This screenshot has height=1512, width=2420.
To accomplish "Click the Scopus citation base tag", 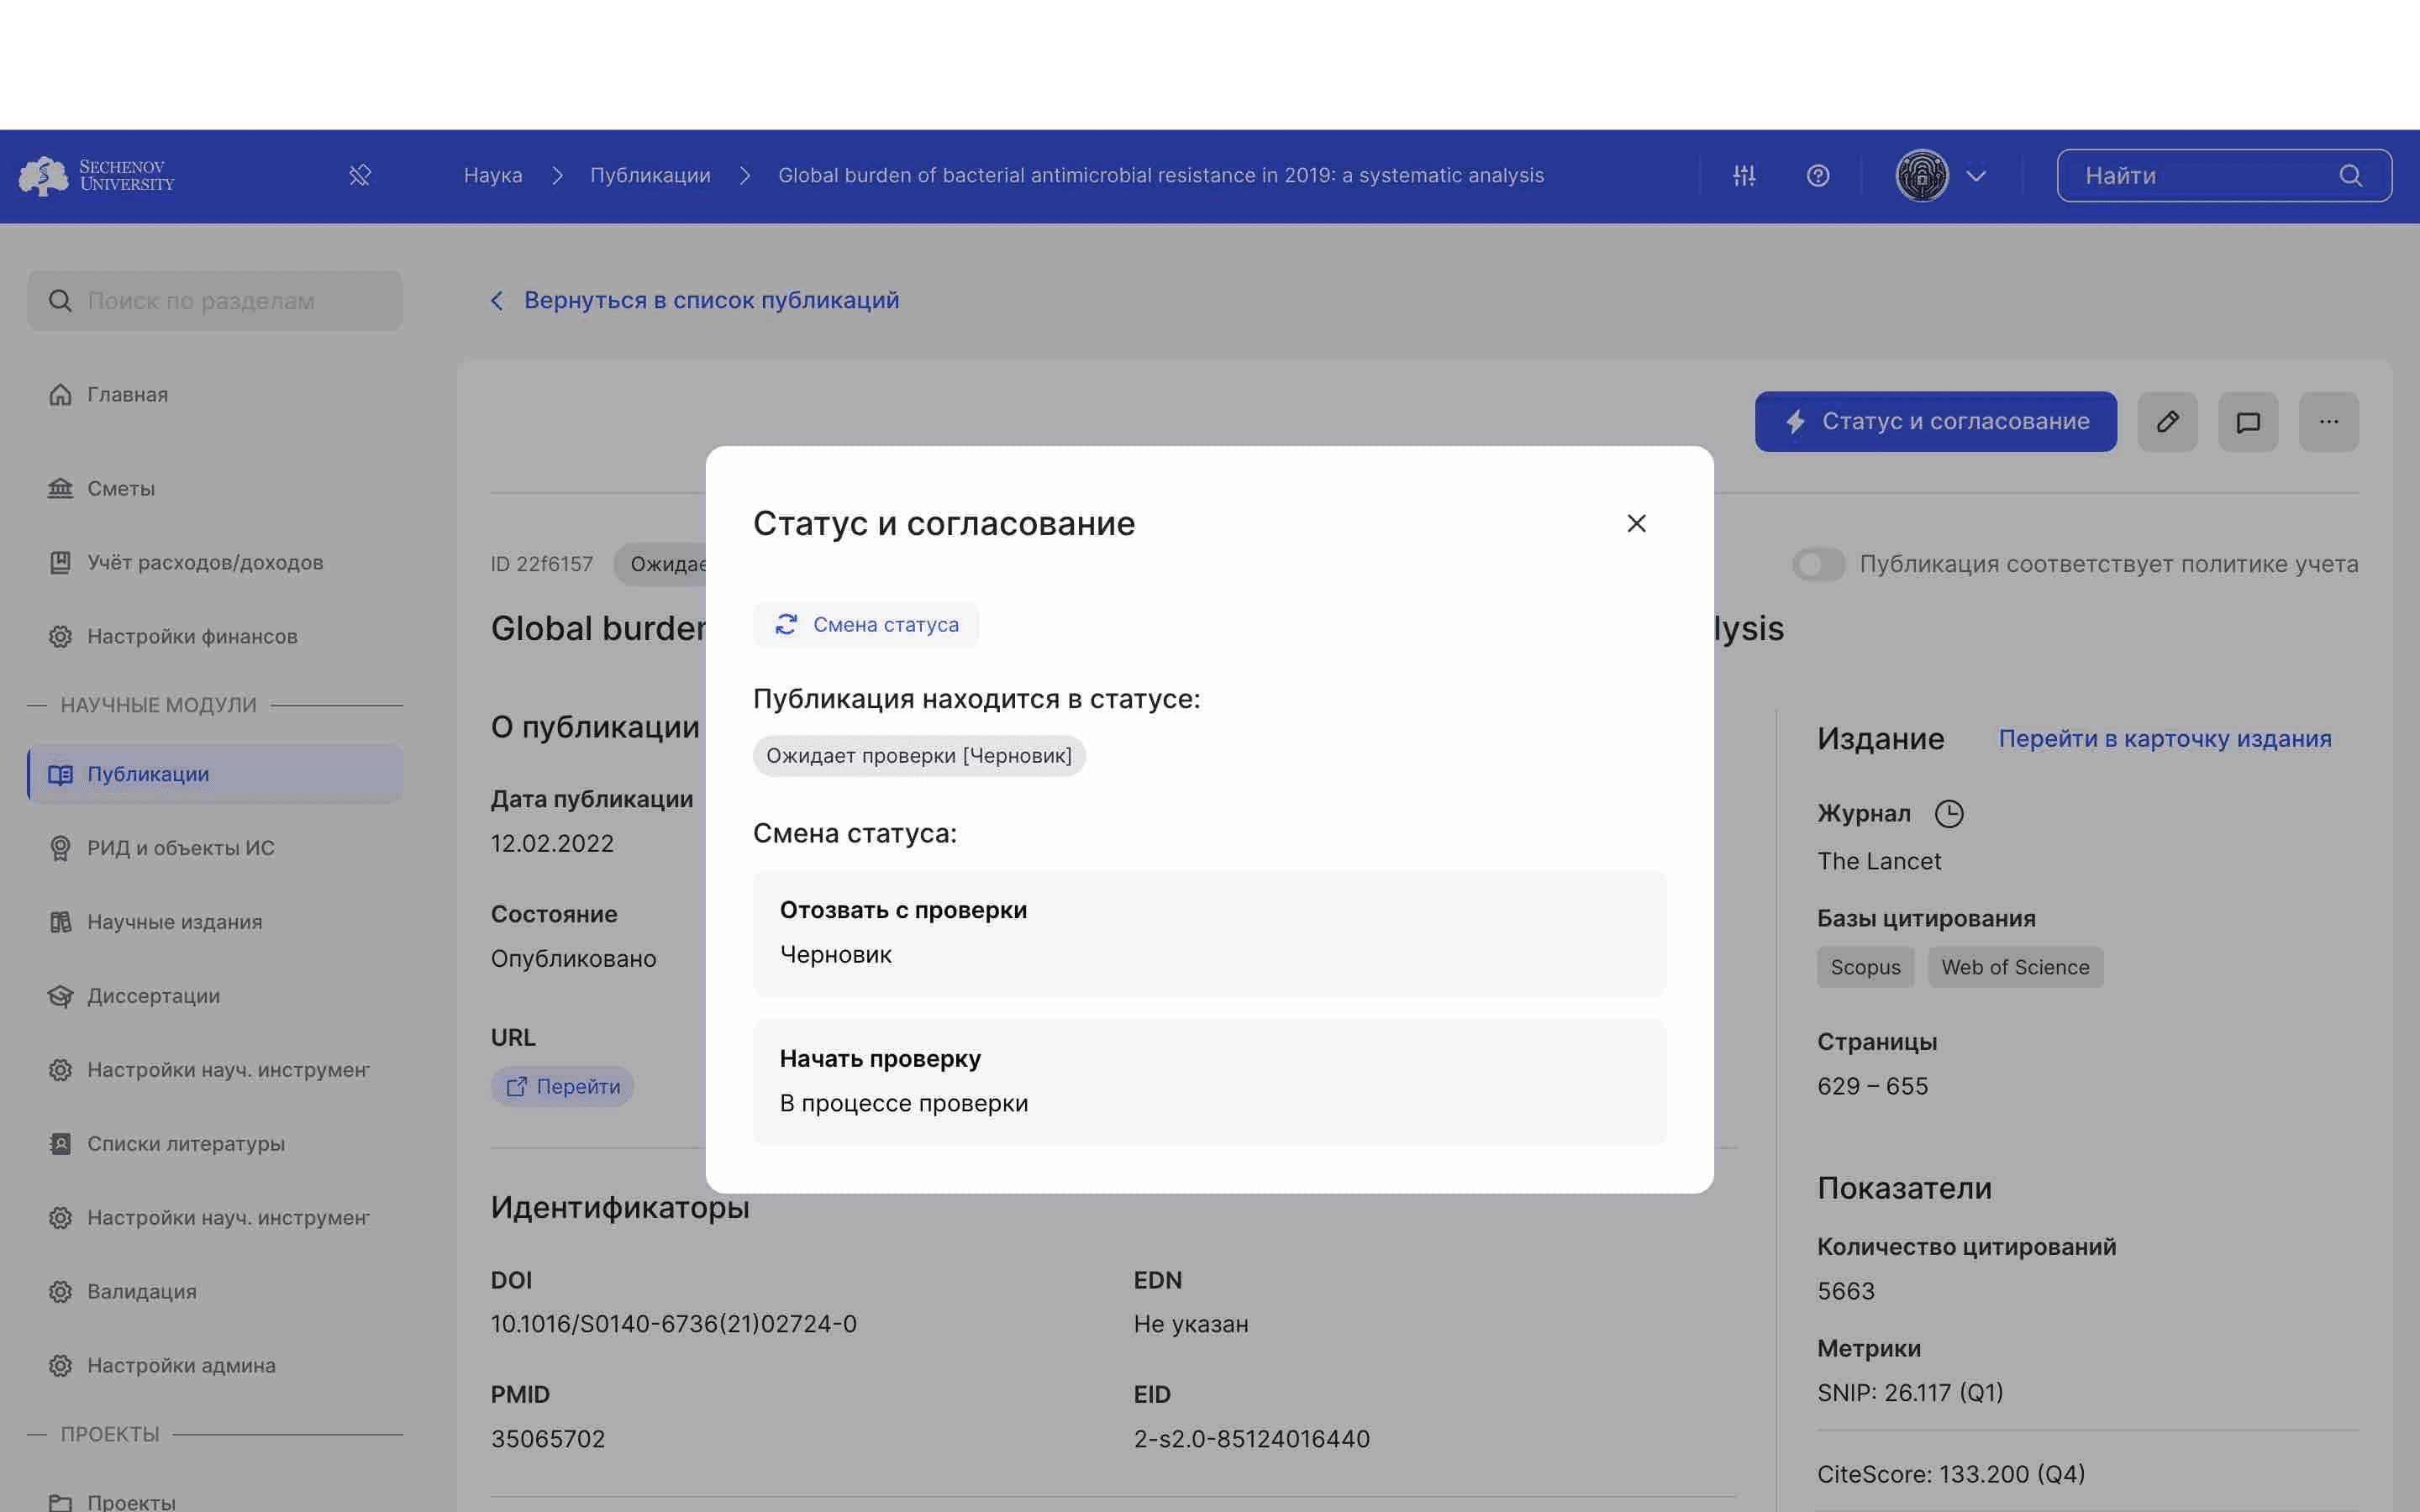I will (1865, 968).
